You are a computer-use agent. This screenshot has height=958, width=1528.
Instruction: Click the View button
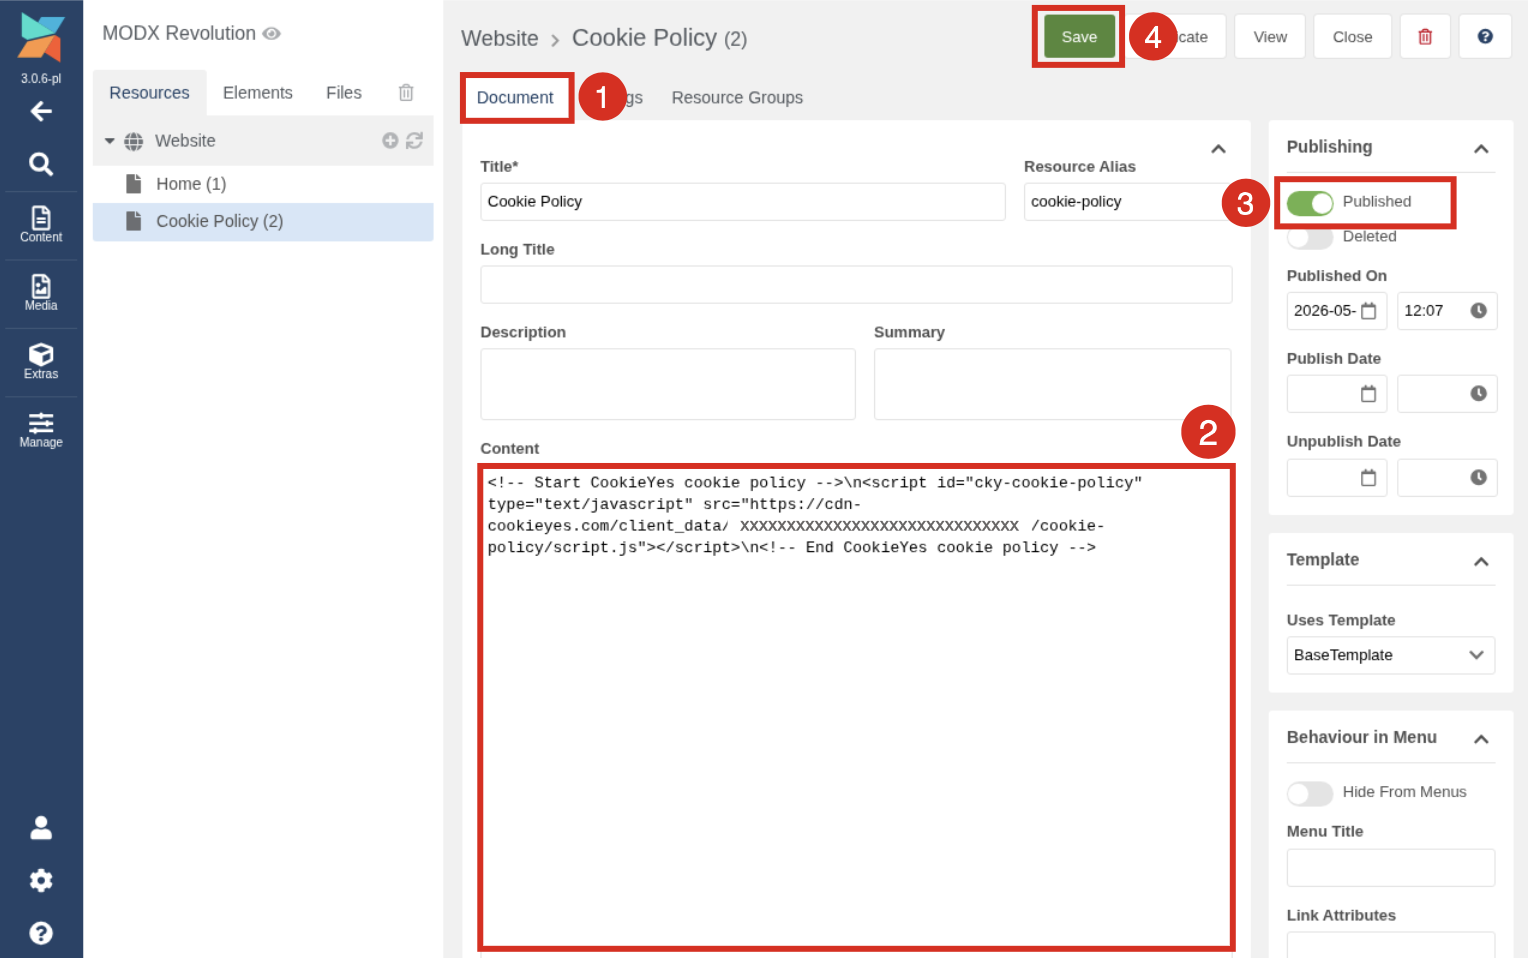point(1270,37)
